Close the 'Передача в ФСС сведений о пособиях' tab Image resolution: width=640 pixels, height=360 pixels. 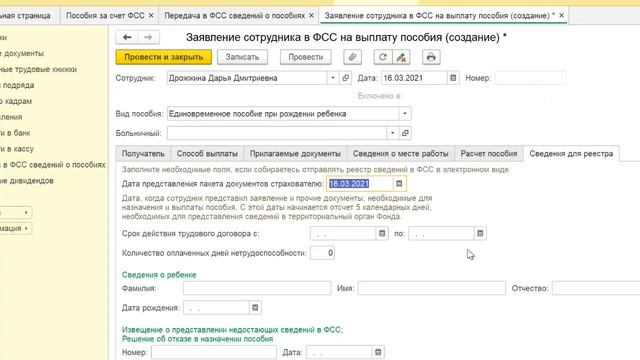pos(311,16)
